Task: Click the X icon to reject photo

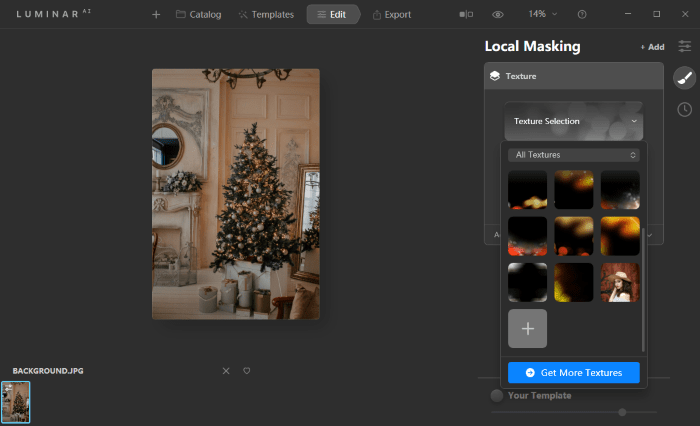Action: click(x=226, y=371)
